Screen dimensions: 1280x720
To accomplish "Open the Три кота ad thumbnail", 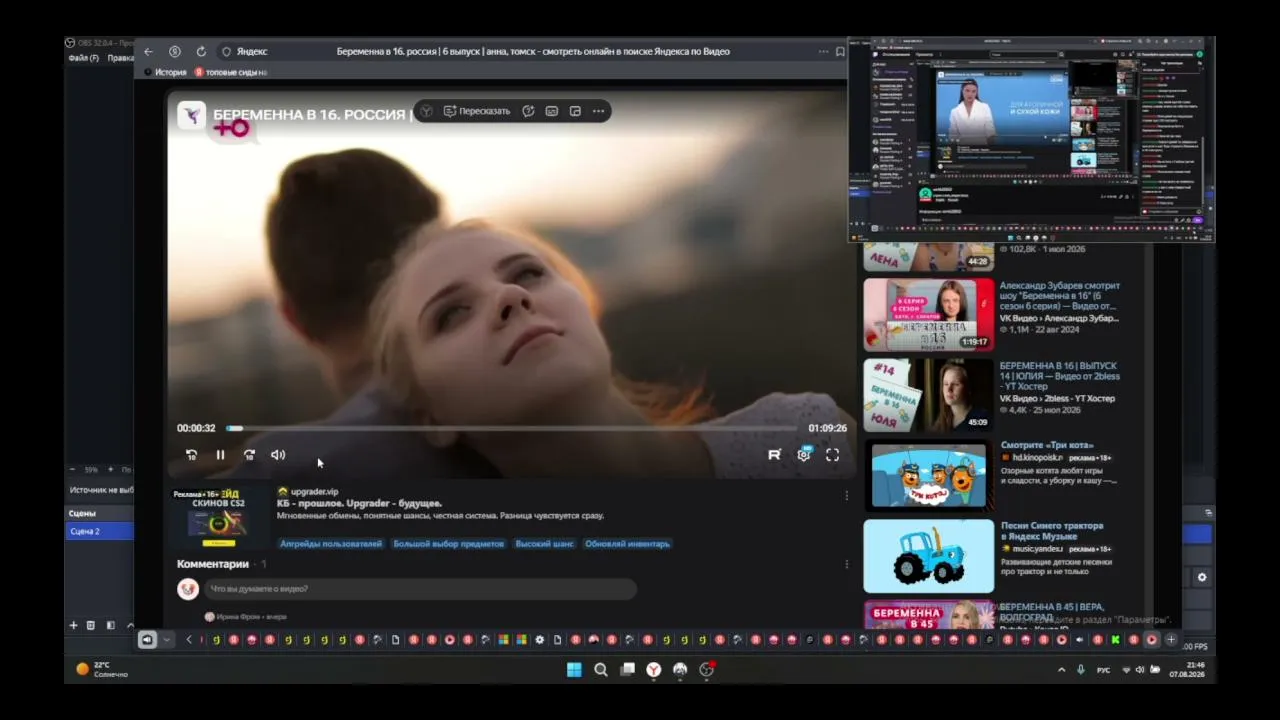I will 929,475.
